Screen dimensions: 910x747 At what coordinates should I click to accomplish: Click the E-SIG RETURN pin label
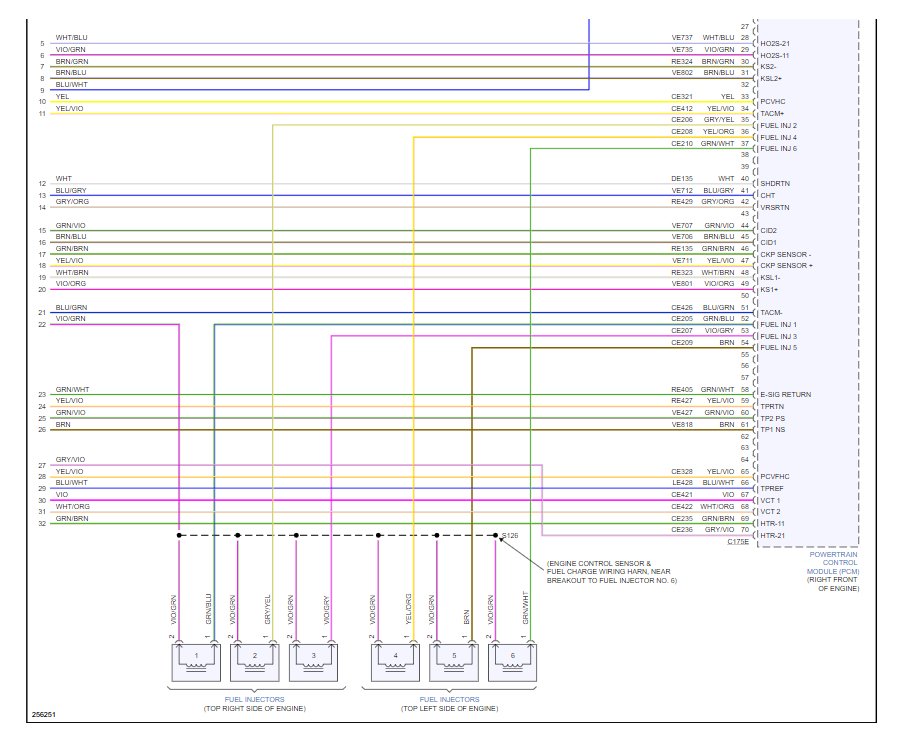[785, 394]
